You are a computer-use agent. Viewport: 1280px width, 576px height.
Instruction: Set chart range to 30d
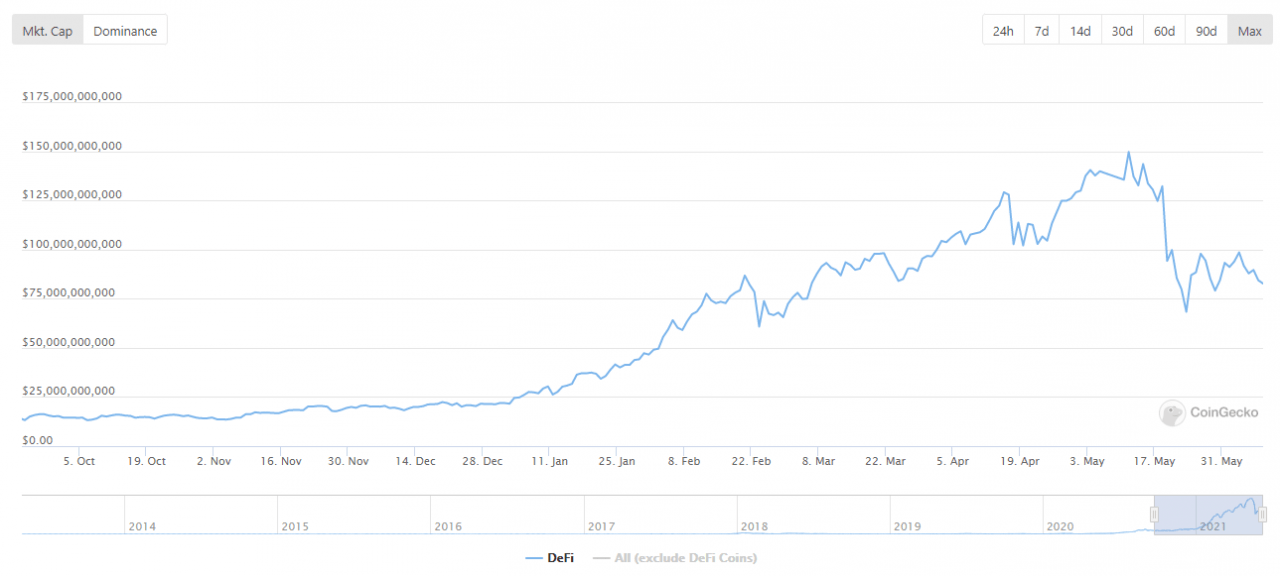(x=1122, y=31)
